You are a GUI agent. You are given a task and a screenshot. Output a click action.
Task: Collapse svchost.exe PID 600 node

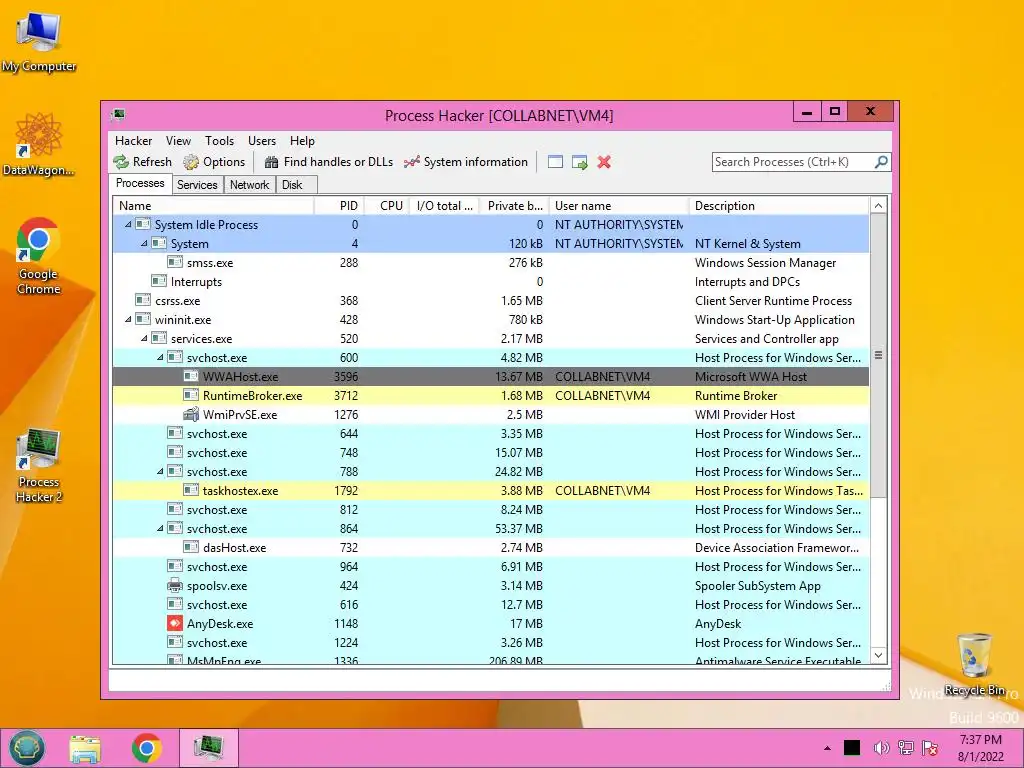(x=160, y=358)
